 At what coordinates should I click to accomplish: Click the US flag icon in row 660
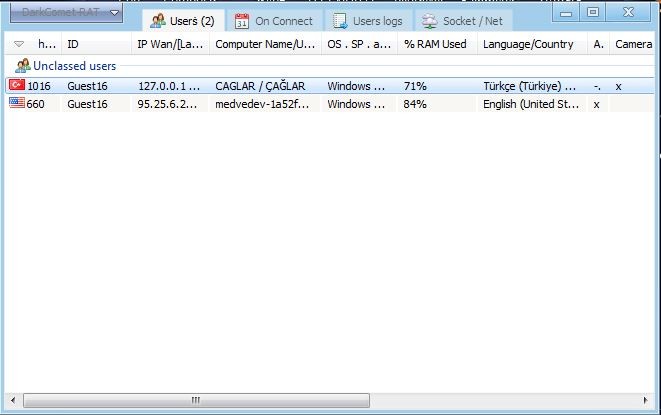pyautogui.click(x=17, y=102)
